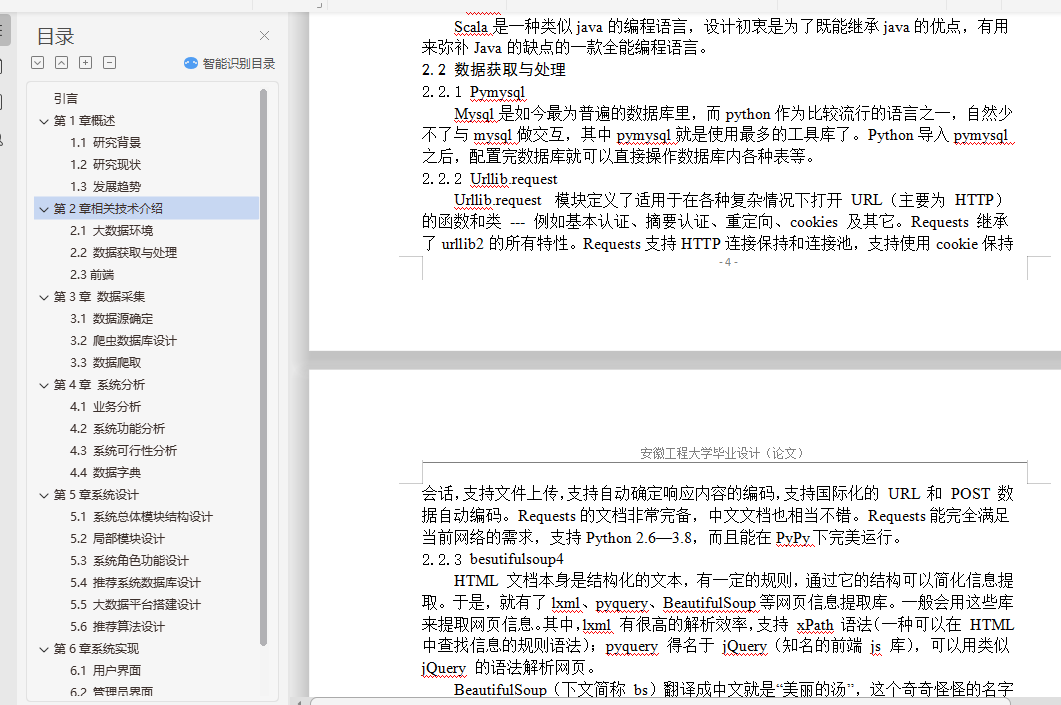
Task: Open 2.3 前端 outline entry
Action: coord(92,275)
